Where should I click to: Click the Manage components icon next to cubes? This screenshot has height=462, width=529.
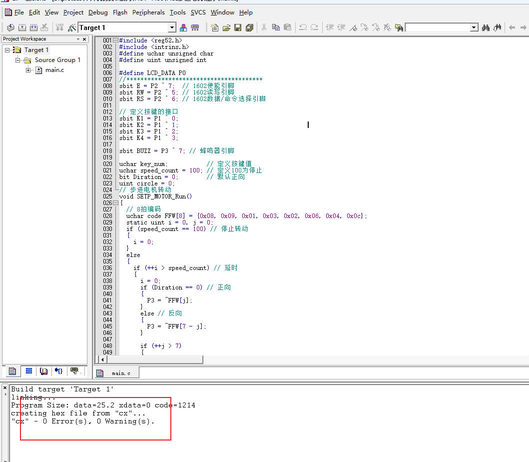click(195, 28)
